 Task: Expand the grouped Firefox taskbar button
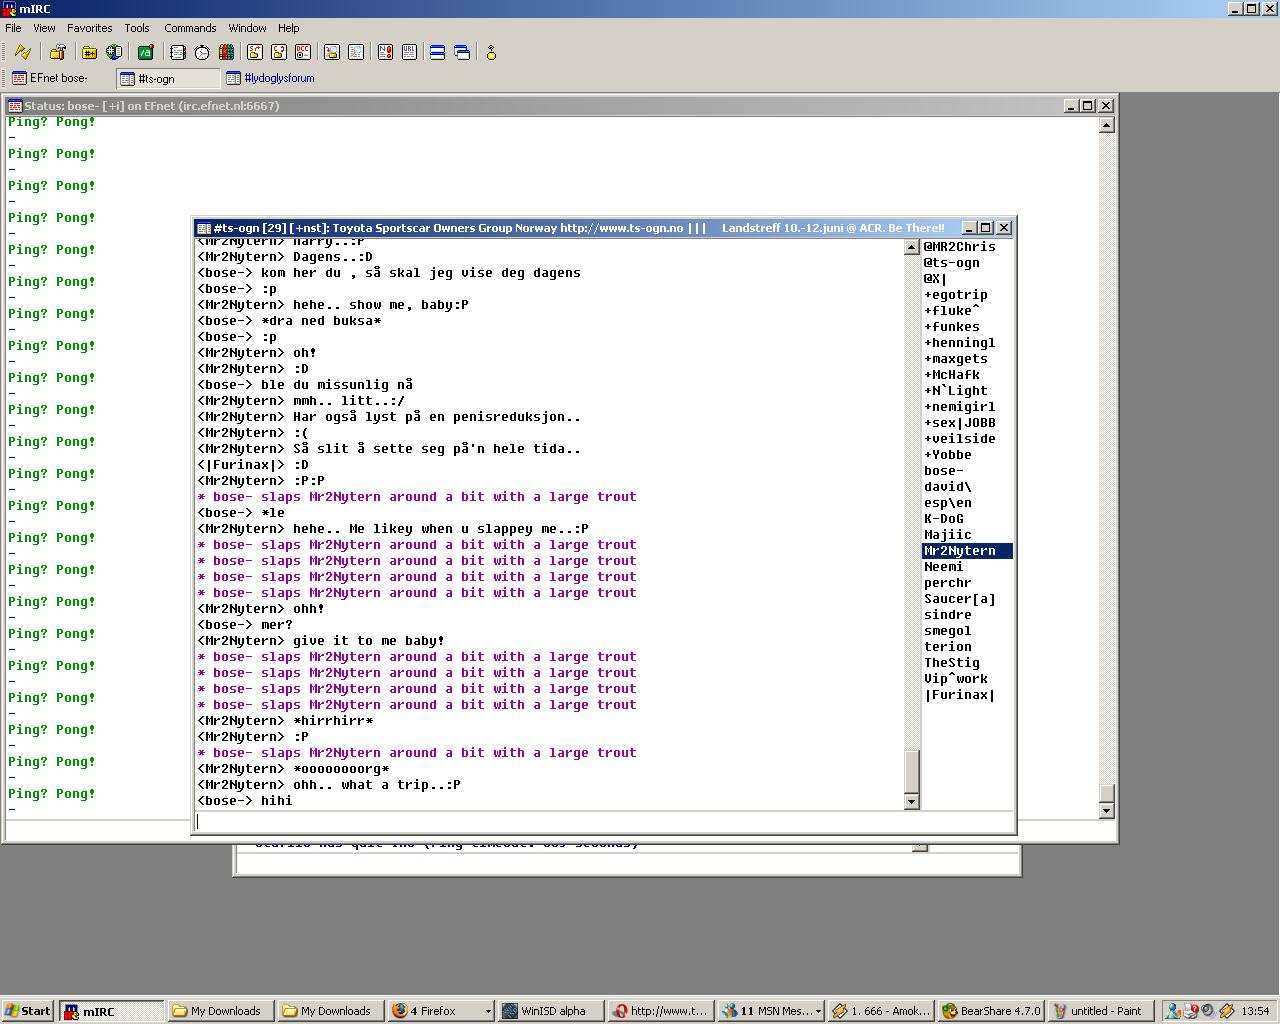[439, 1011]
